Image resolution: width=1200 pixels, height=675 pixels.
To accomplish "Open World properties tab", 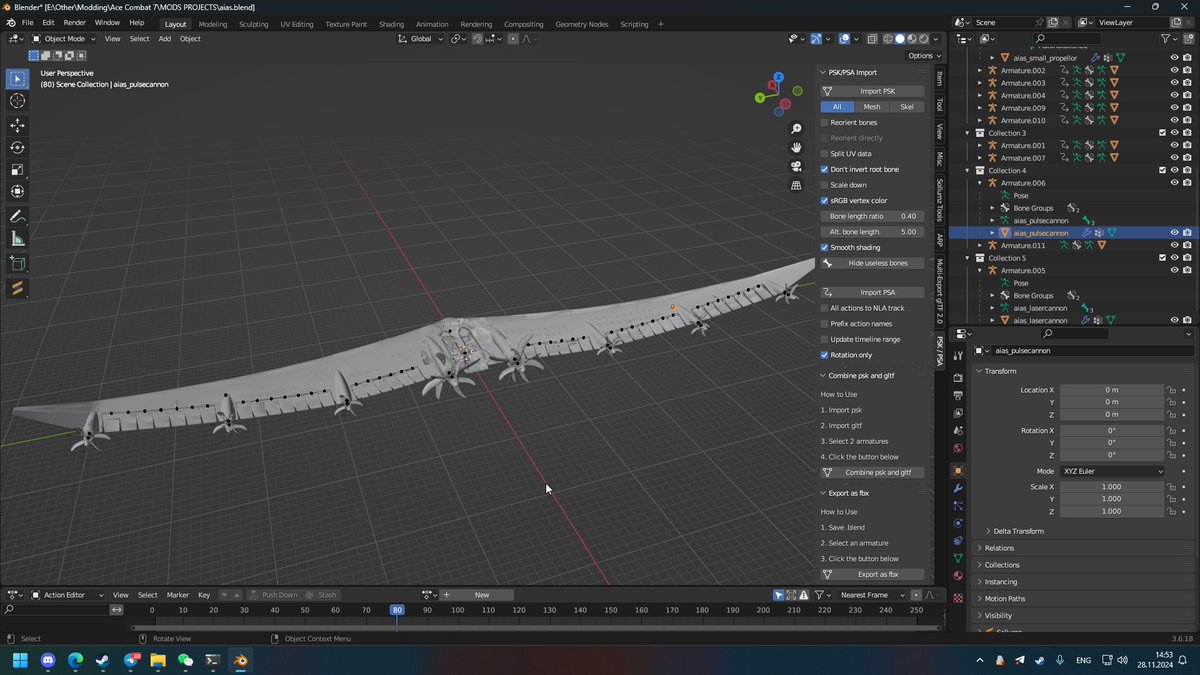I will 958,447.
